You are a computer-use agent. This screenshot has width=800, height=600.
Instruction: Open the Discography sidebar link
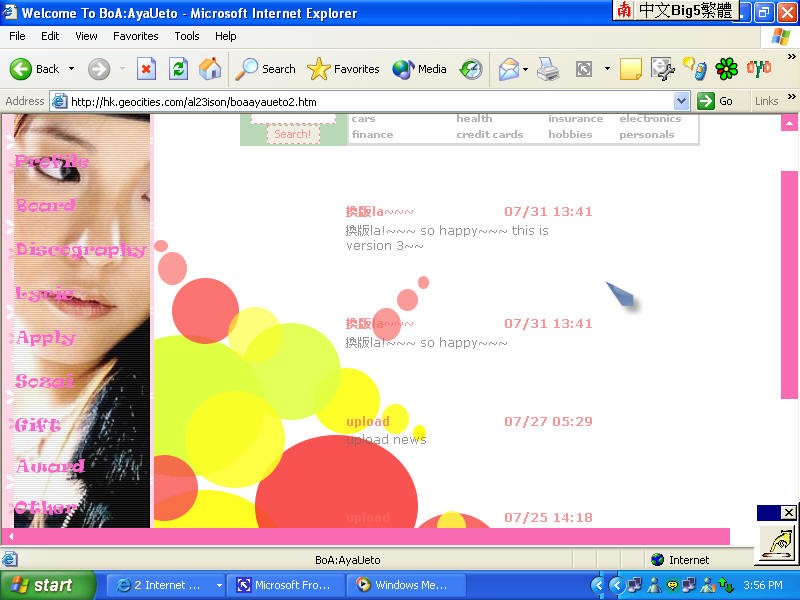pyautogui.click(x=81, y=249)
